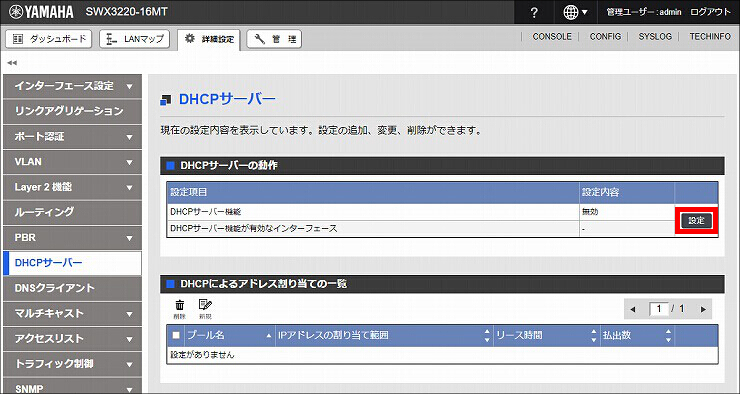The width and height of the screenshot is (740, 394).
Task: Open the SYSLOG link
Action: (x=655, y=36)
